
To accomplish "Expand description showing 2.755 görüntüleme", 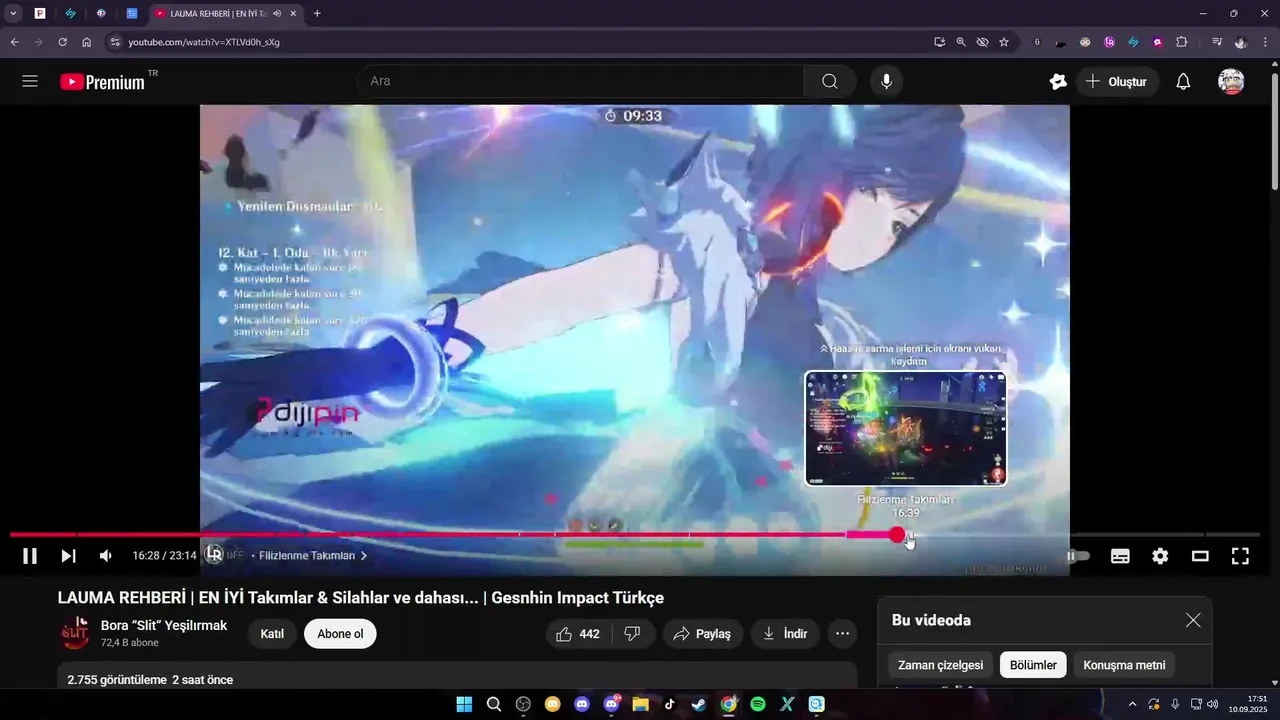I will 457,676.
